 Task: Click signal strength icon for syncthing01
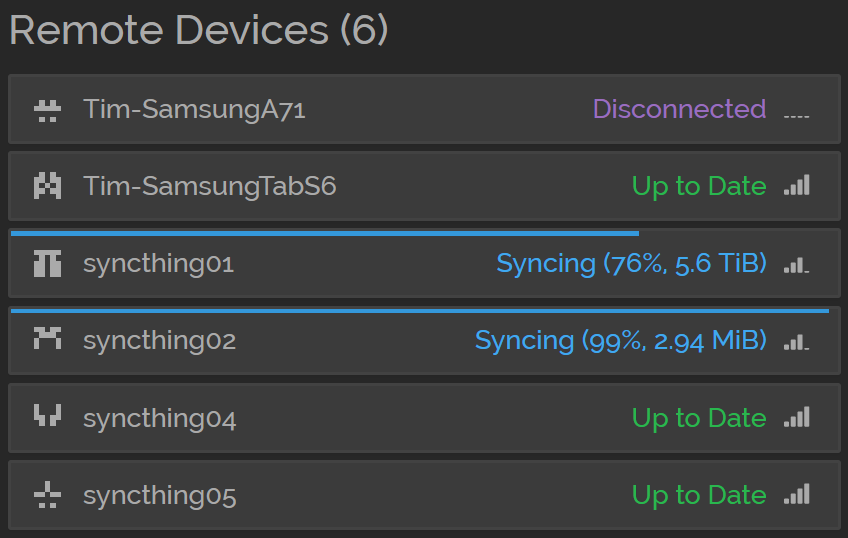[x=797, y=263]
